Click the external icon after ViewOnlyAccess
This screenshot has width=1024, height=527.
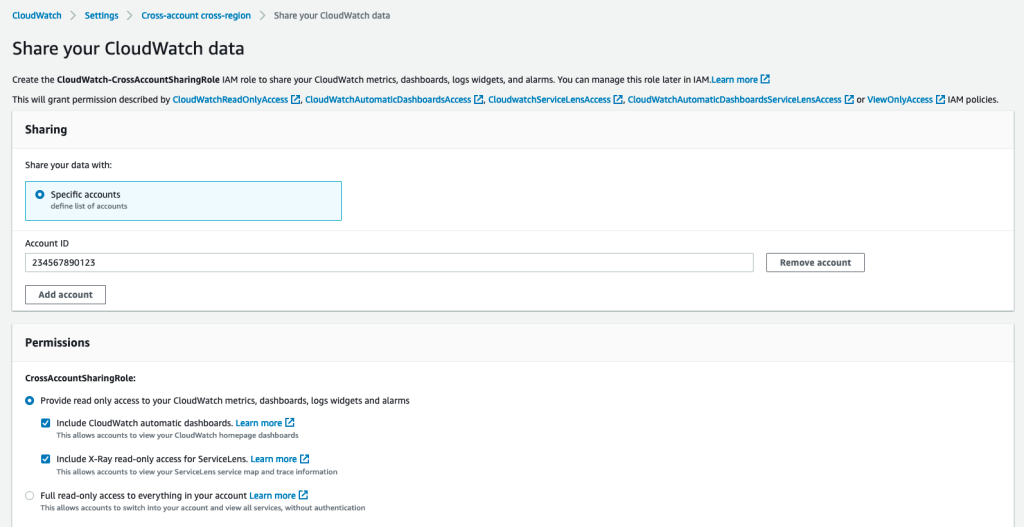tap(940, 100)
